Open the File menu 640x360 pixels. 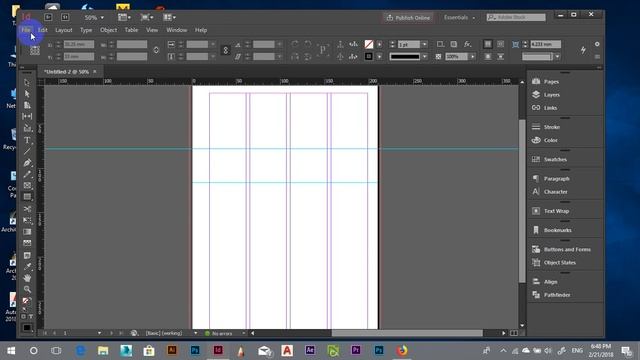tap(26, 30)
